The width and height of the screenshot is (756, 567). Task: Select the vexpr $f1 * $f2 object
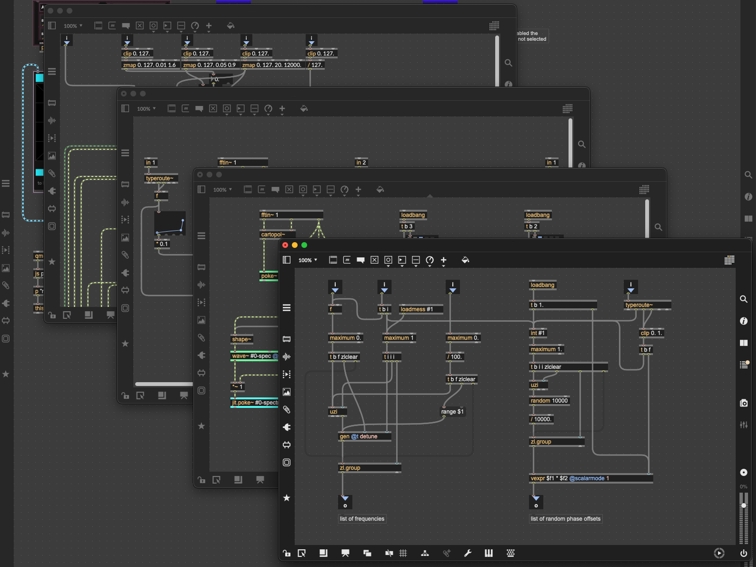(x=591, y=478)
